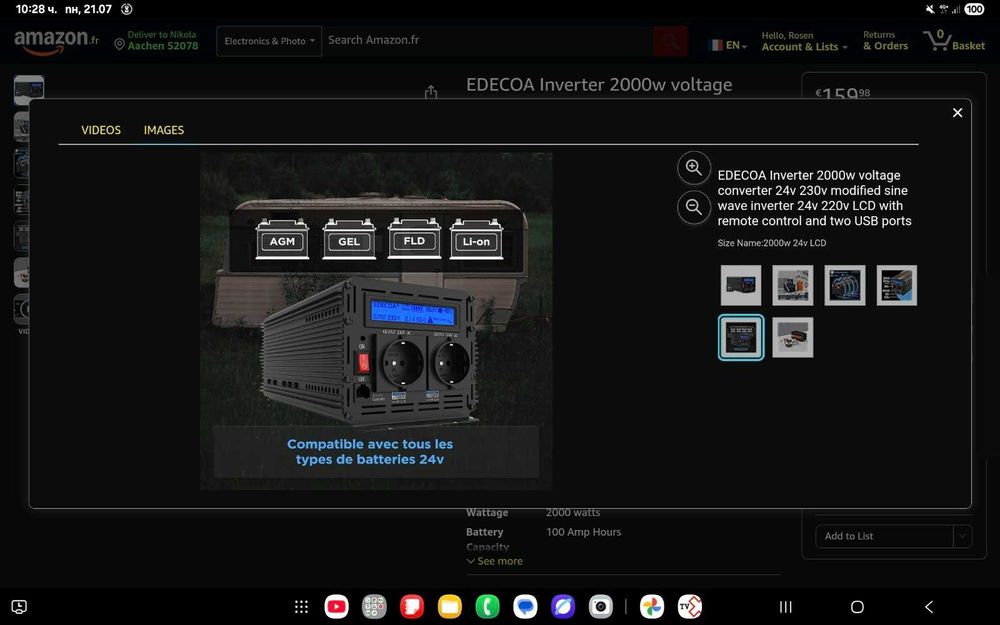
Task: Open the TV app icon in taskbar
Action: click(690, 607)
